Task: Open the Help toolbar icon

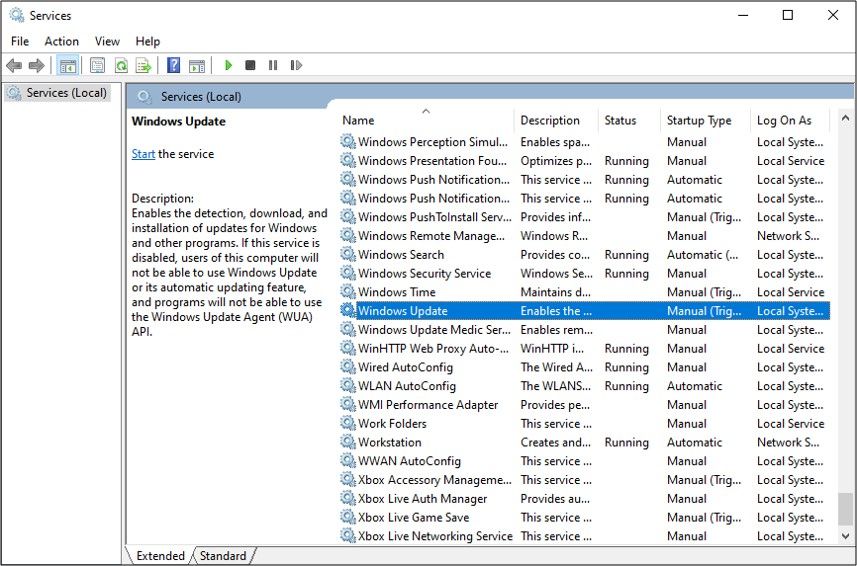Action: (173, 66)
